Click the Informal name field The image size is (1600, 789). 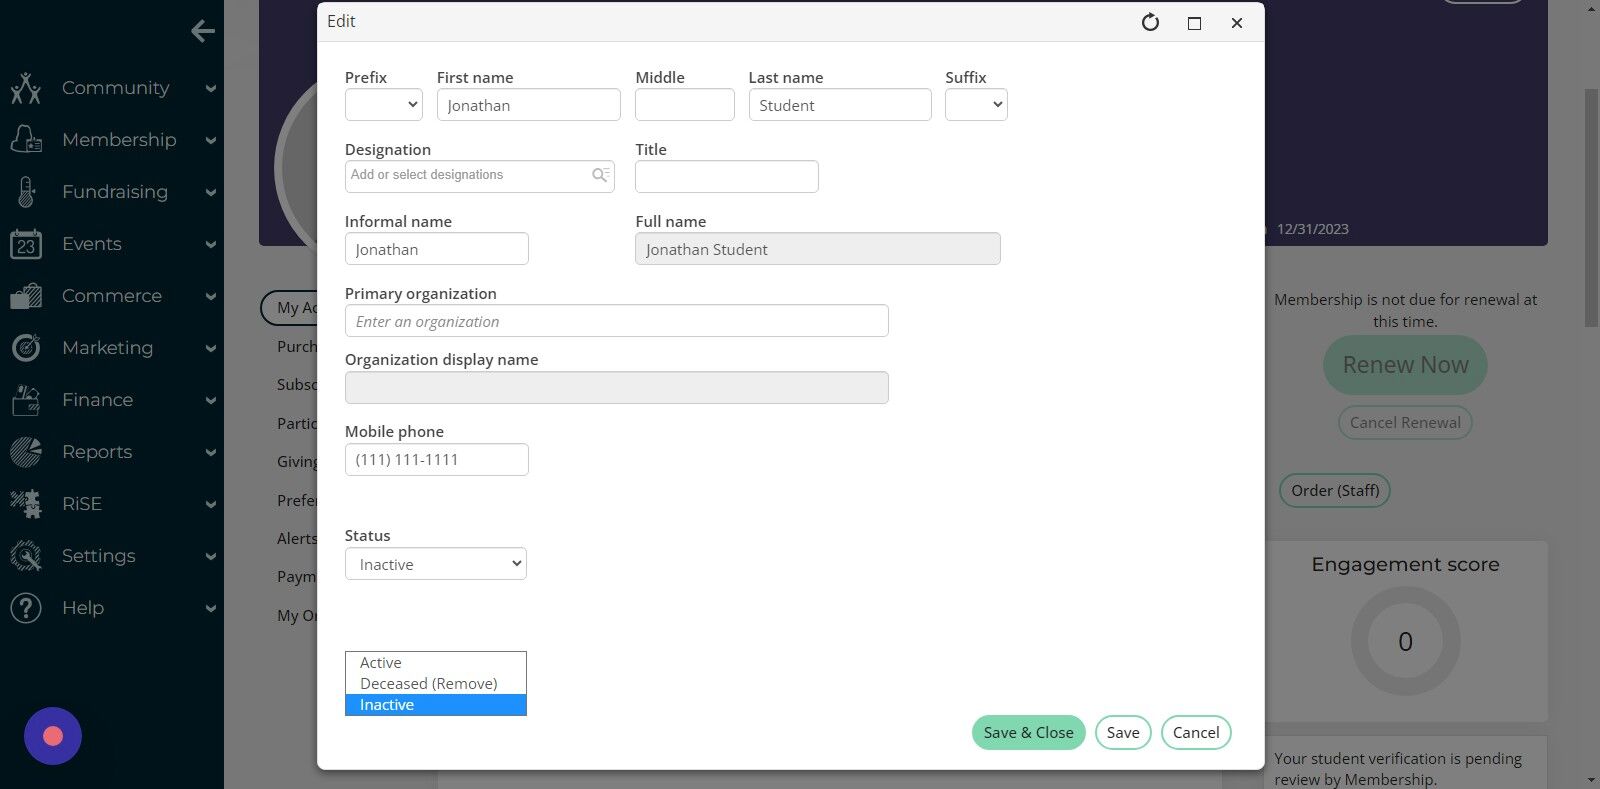(436, 249)
